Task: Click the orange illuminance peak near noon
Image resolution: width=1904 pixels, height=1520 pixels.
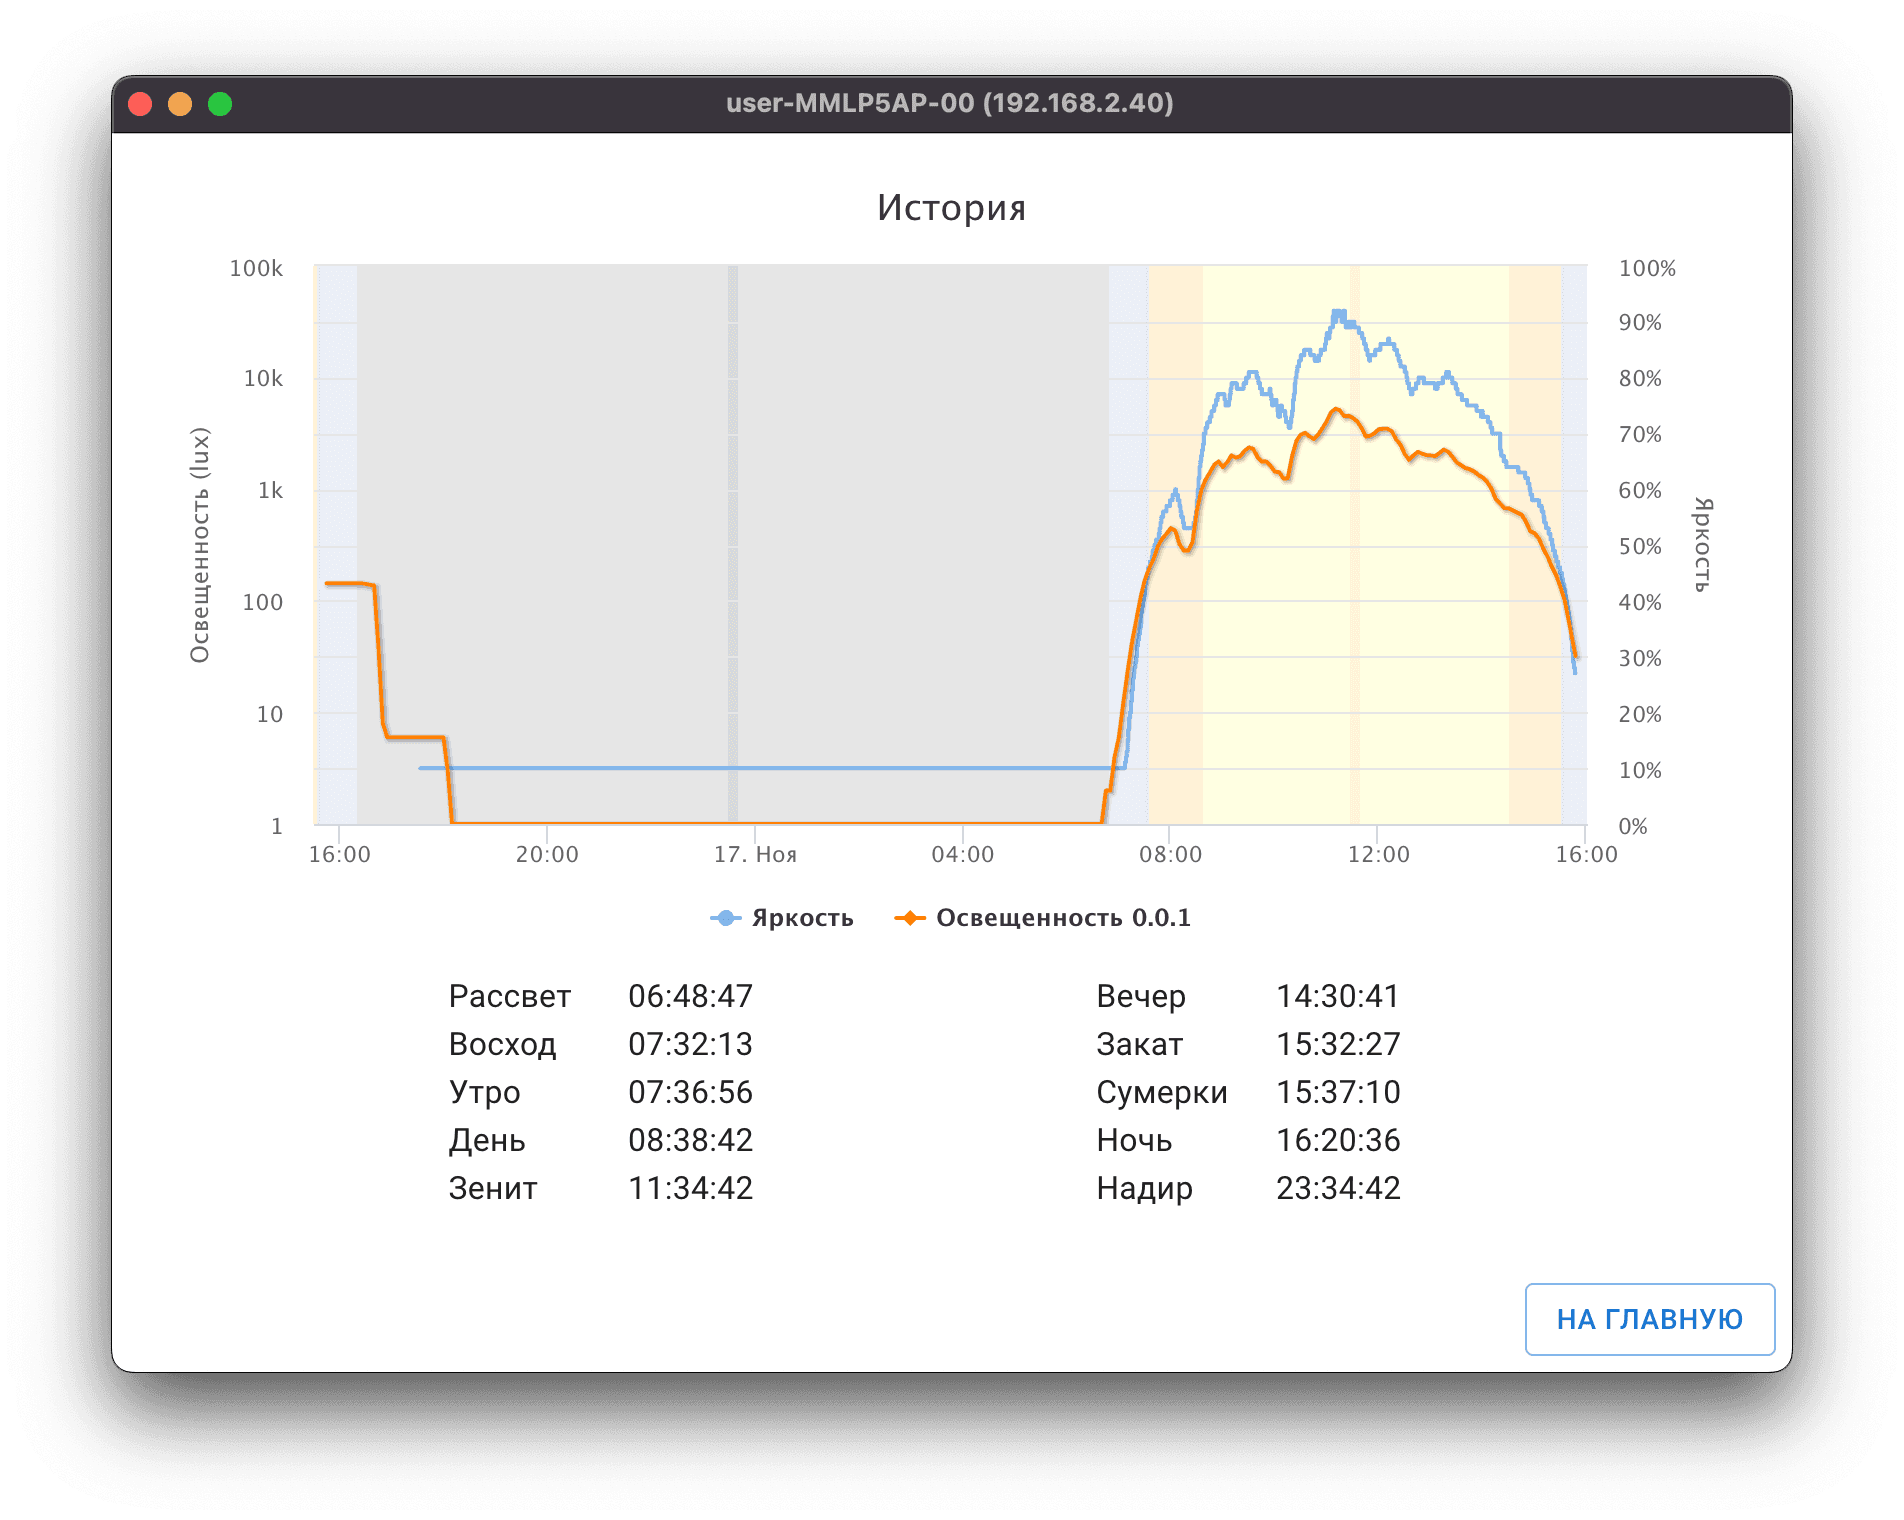Action: [1336, 410]
